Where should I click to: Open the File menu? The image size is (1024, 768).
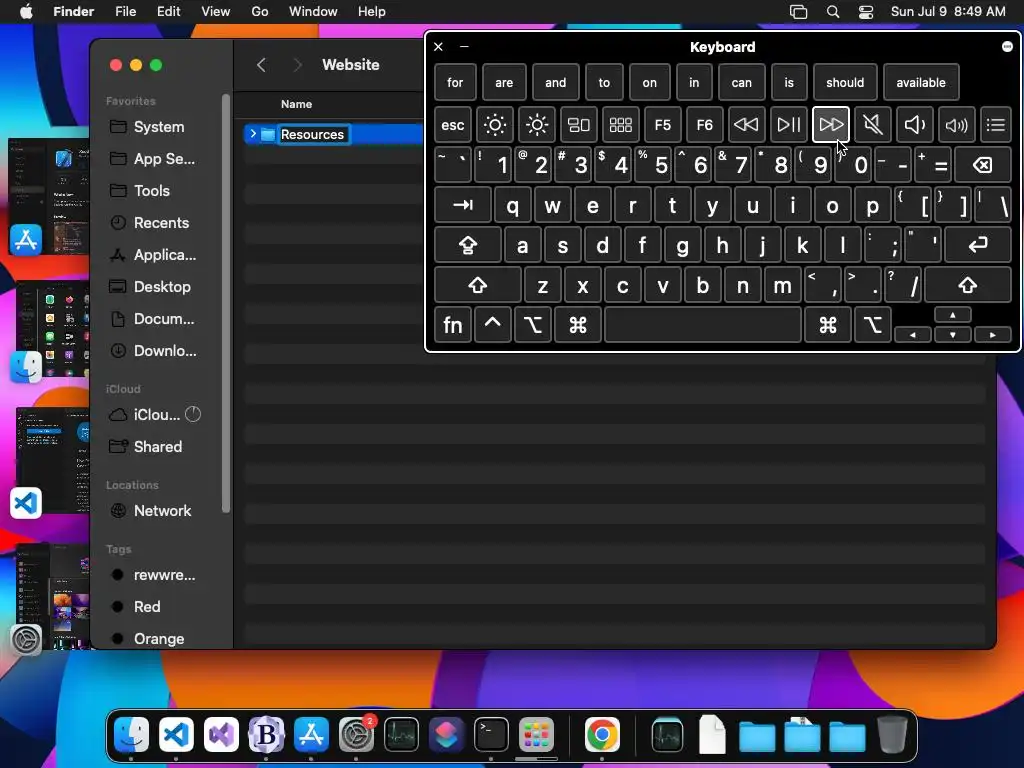click(125, 11)
